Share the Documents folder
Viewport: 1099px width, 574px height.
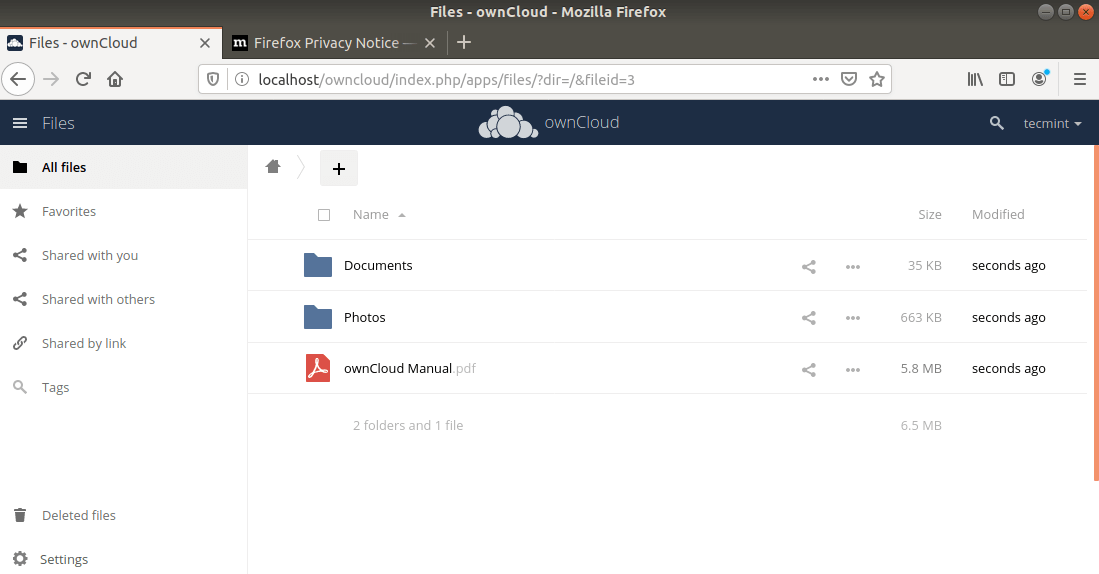click(x=809, y=266)
